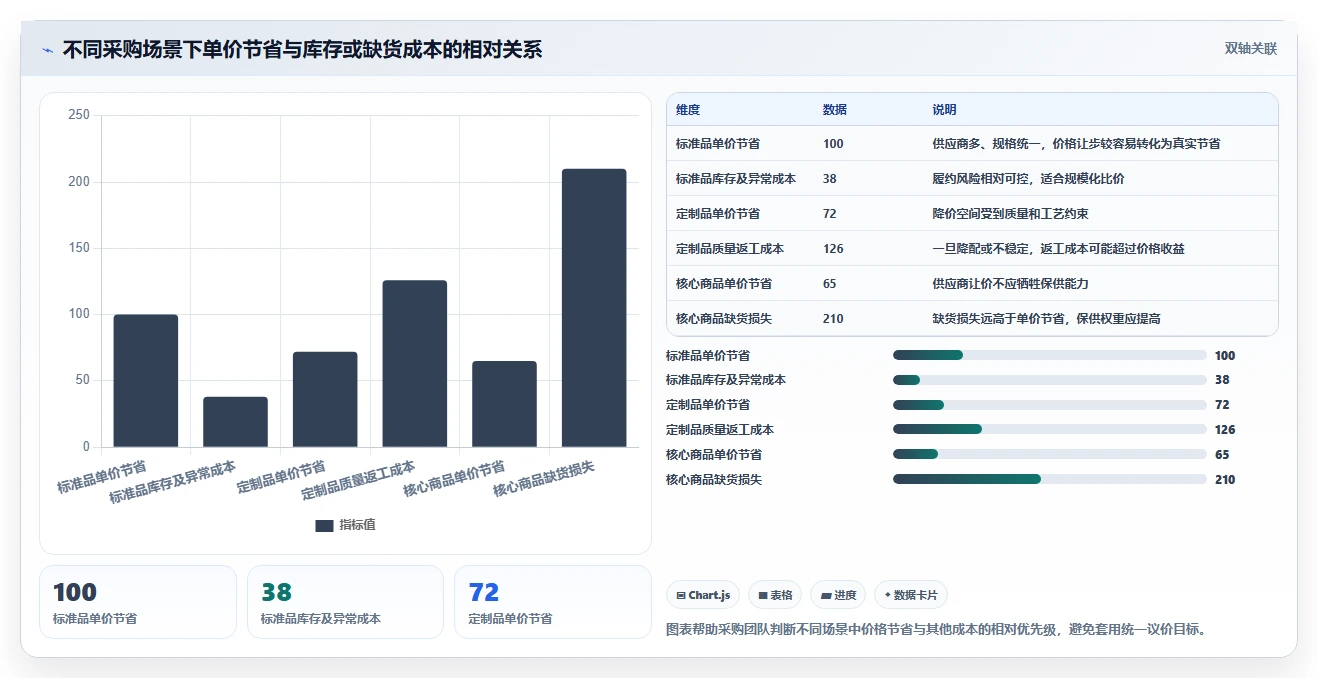Select the 进度 chip

(838, 595)
